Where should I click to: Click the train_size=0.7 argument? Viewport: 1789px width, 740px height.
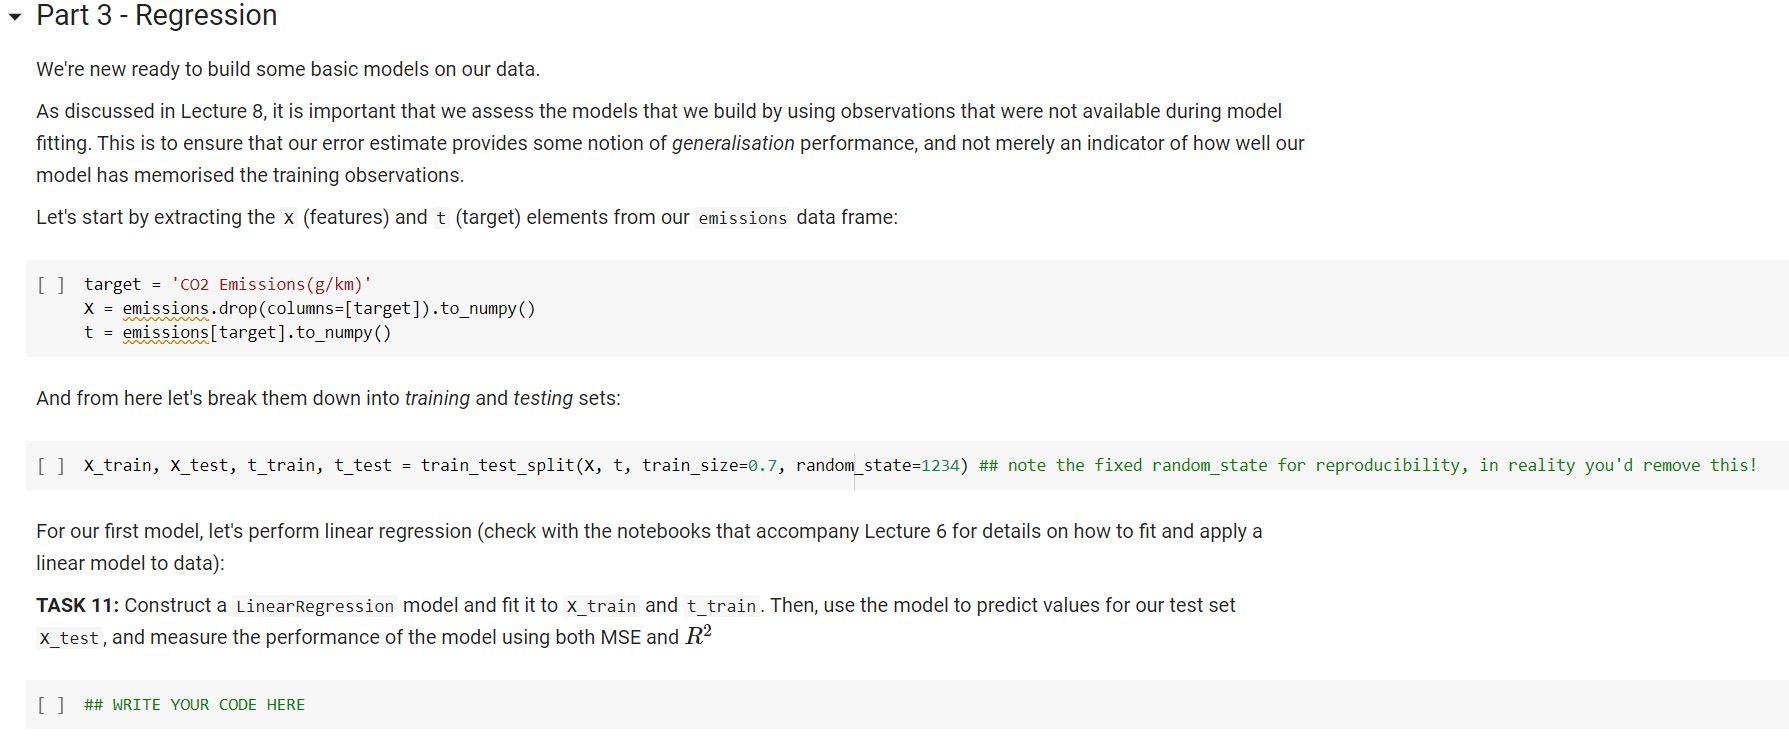(x=709, y=466)
